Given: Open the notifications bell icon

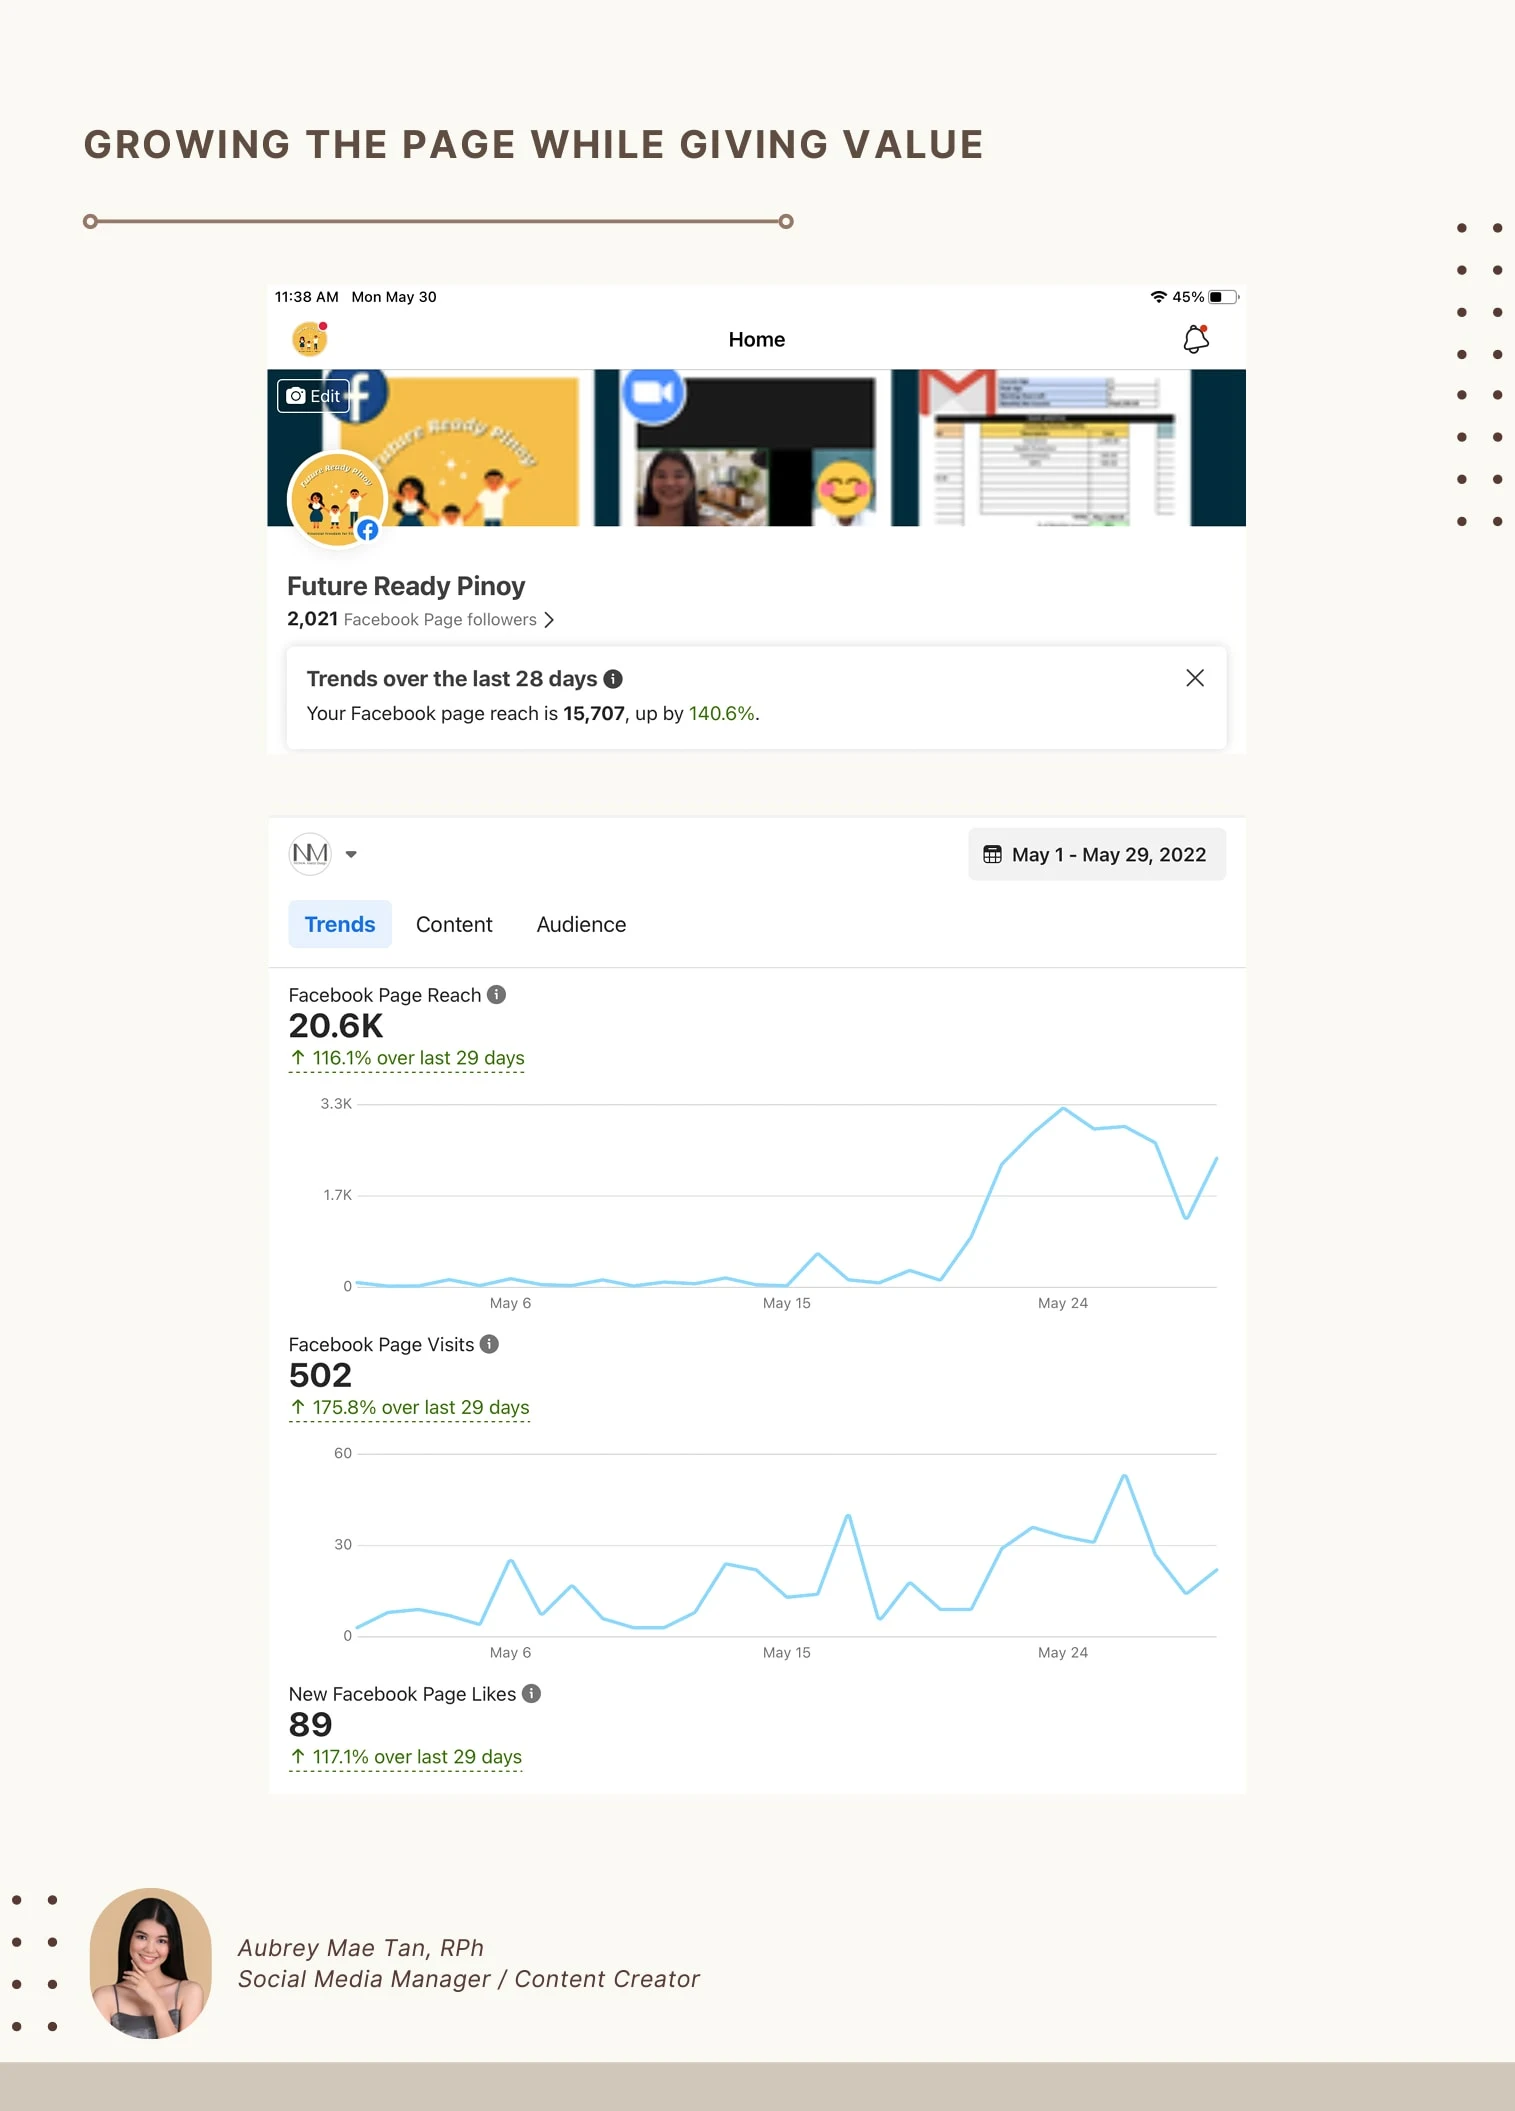Looking at the screenshot, I should tap(1196, 340).
